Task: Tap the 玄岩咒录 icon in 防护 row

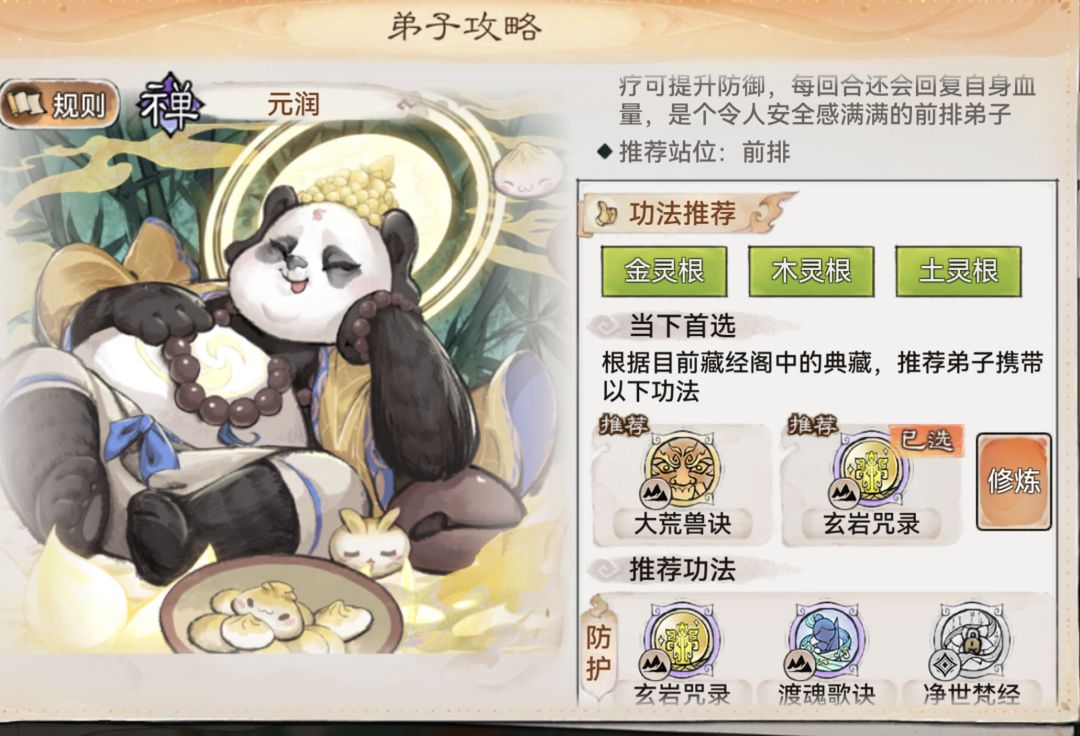Action: [682, 640]
